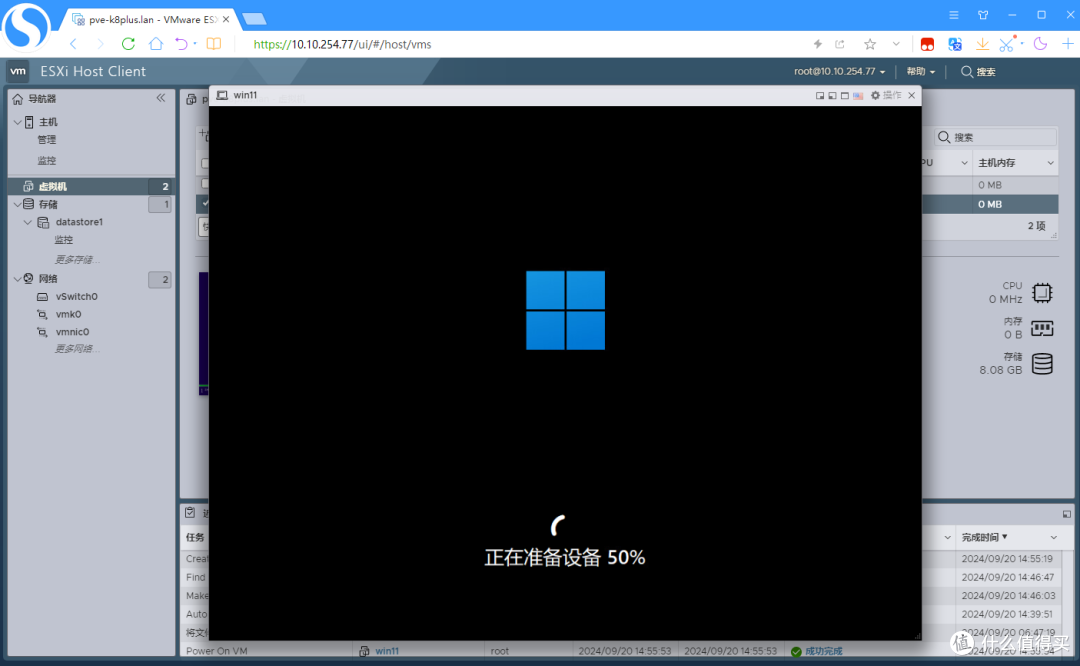Click the first console window-size icon in win11

point(820,96)
